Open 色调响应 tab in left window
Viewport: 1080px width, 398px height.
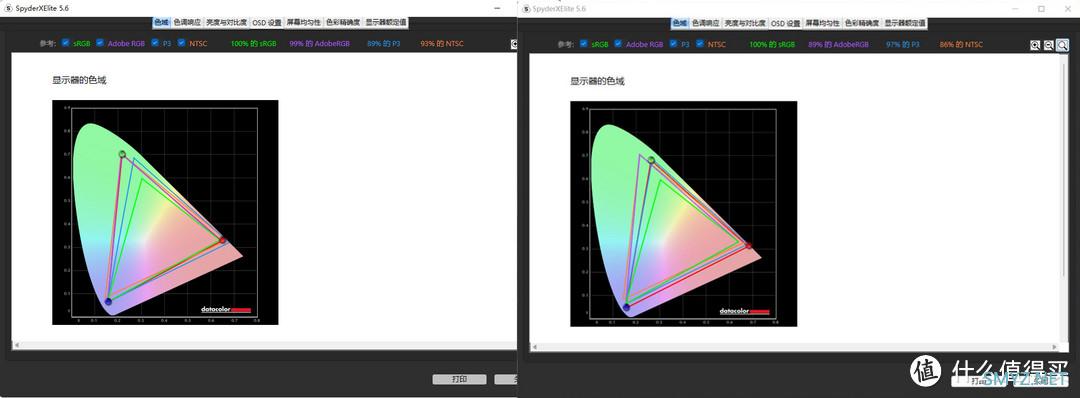tap(187, 22)
